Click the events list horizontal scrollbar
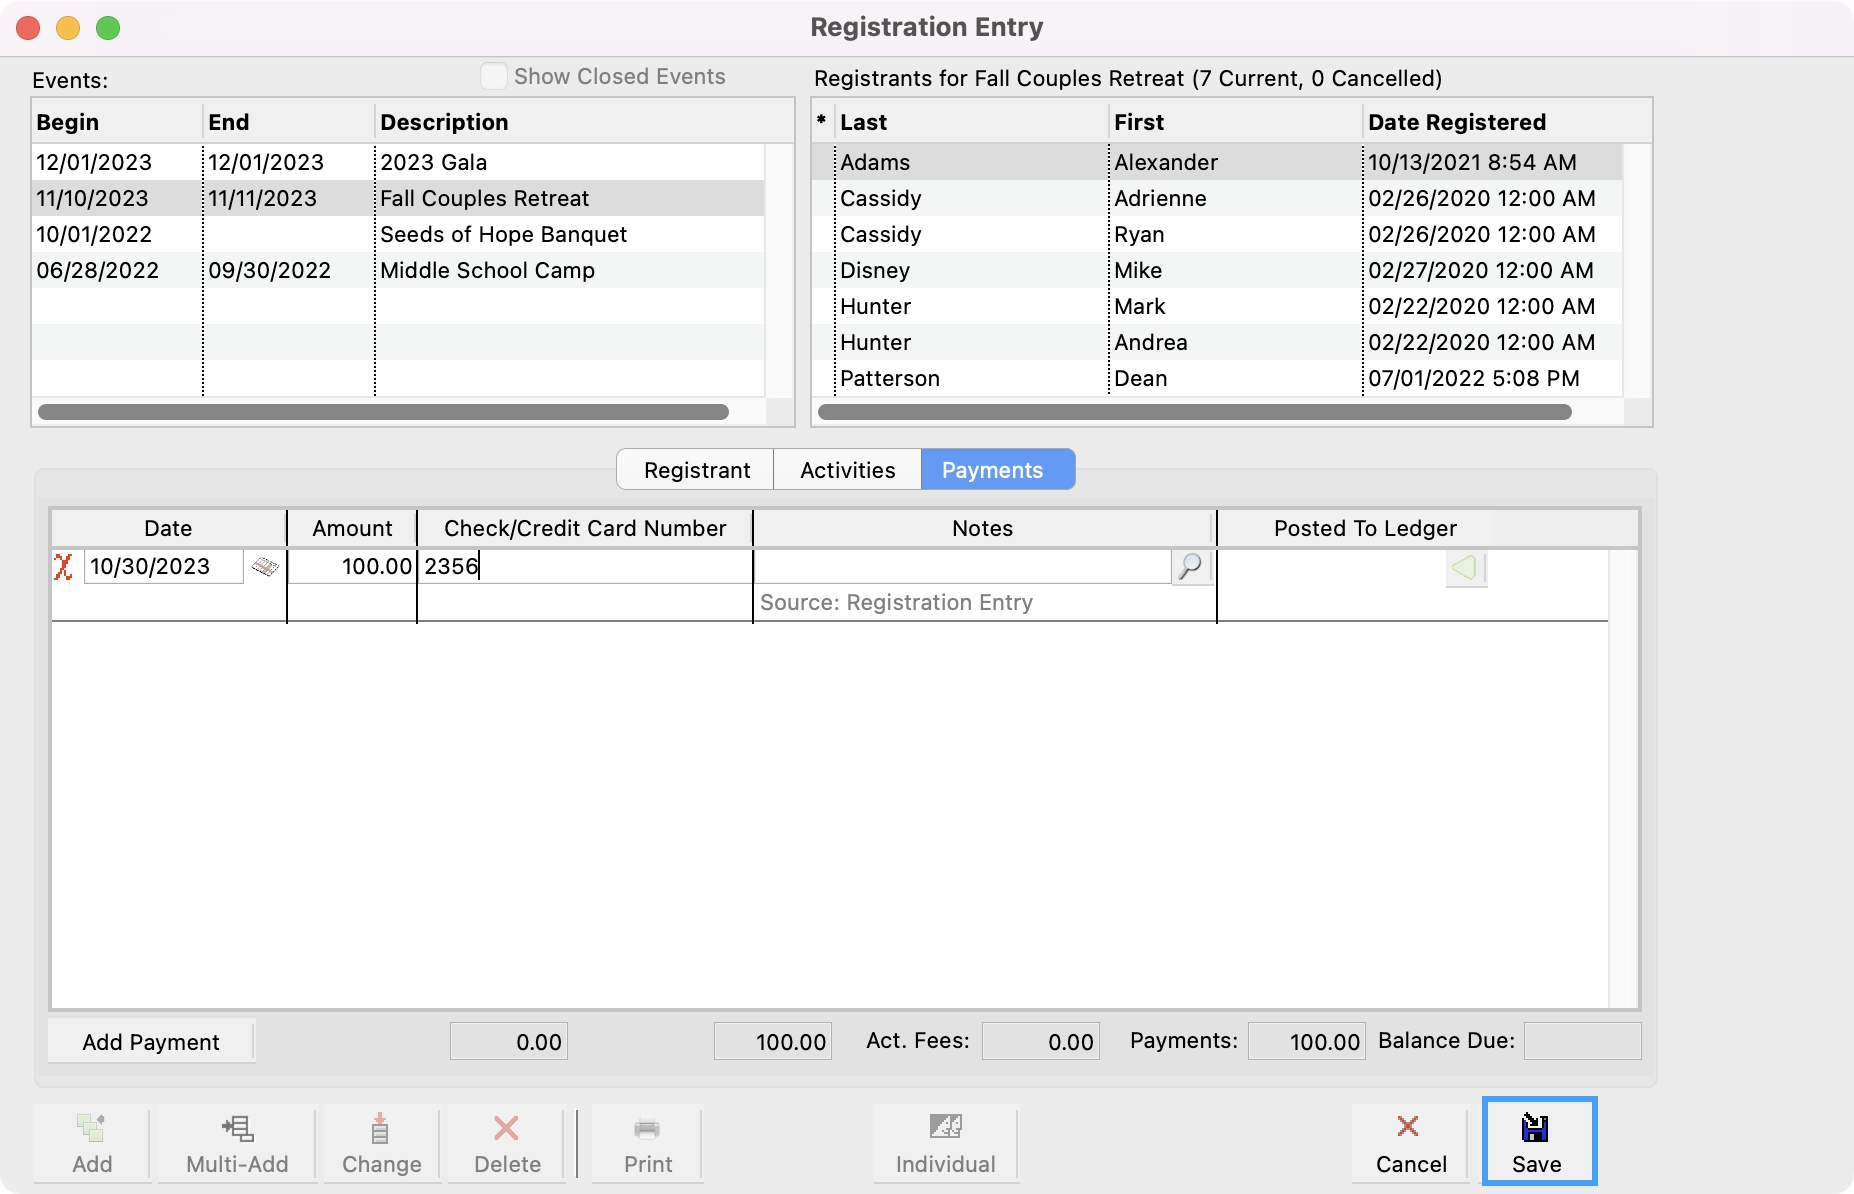 383,412
